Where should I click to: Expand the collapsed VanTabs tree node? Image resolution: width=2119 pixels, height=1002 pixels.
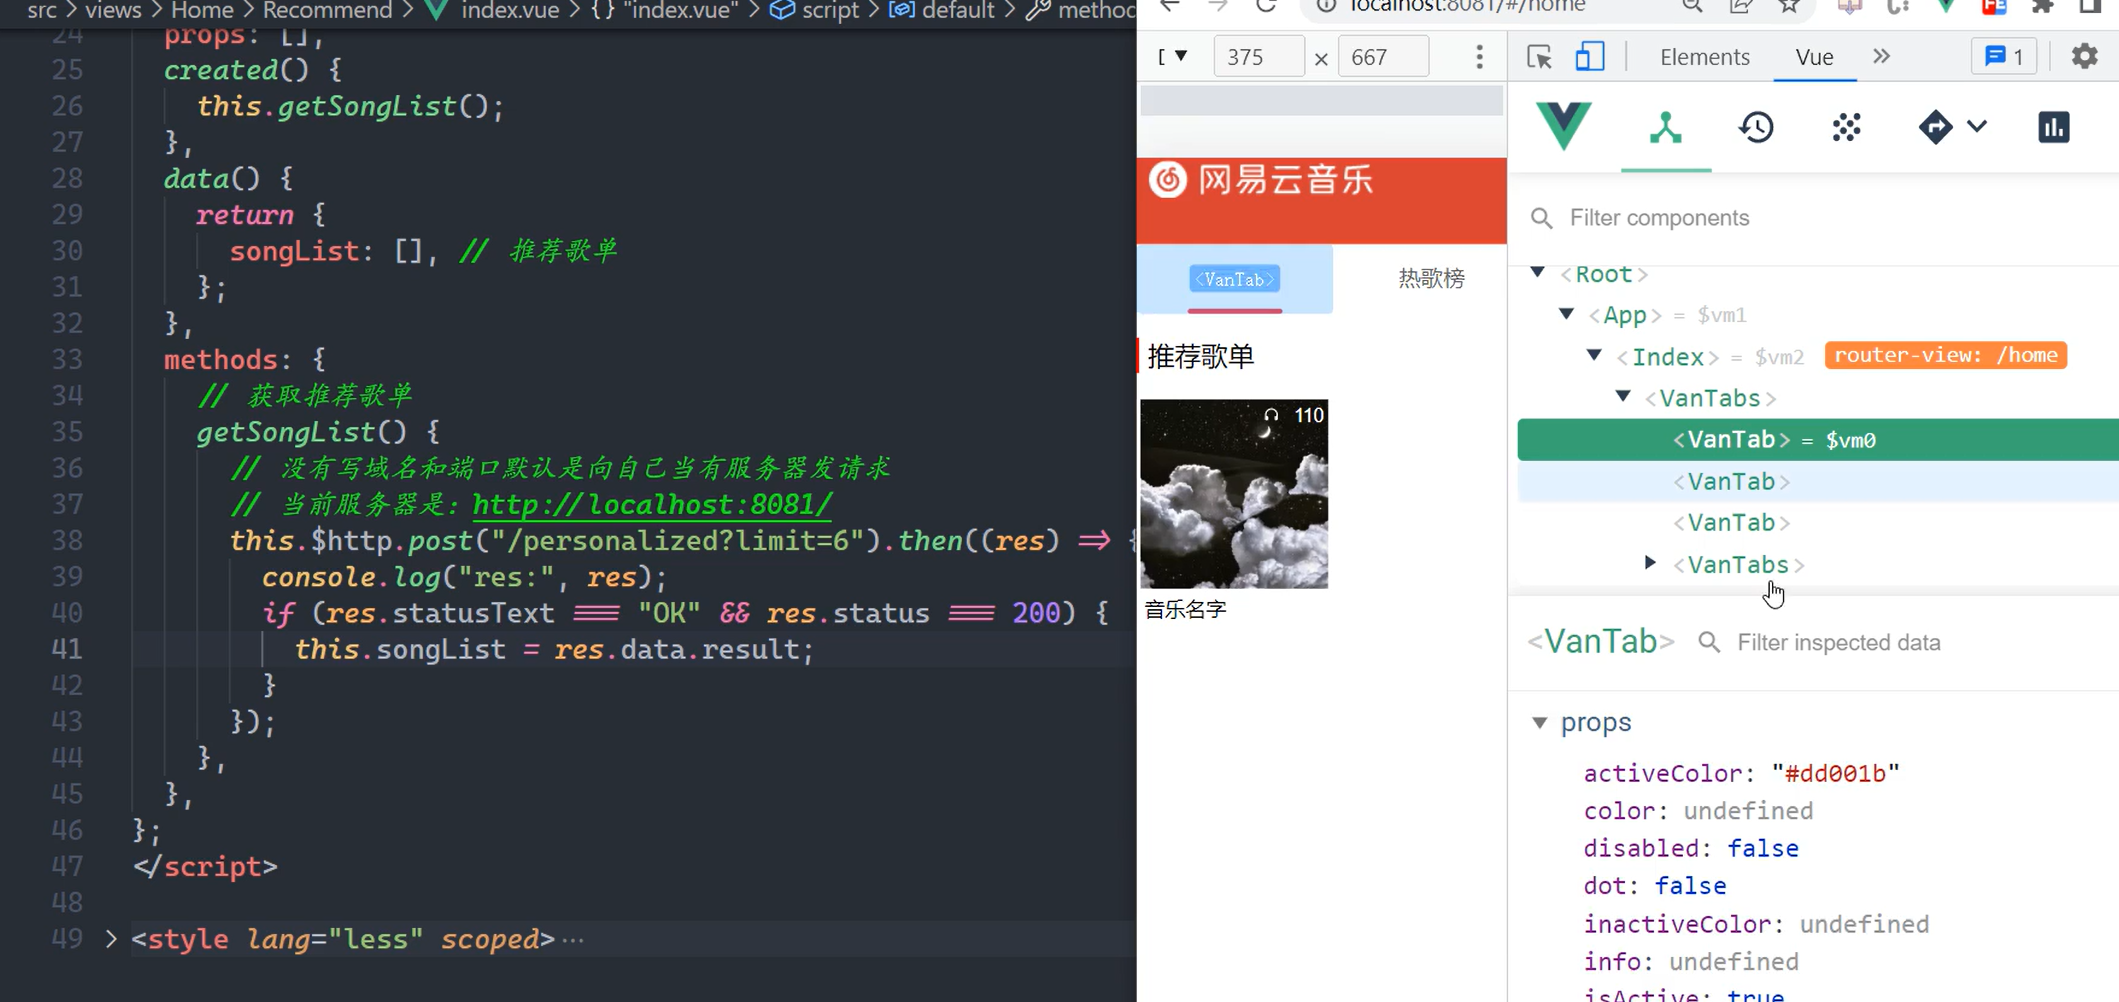click(1650, 563)
